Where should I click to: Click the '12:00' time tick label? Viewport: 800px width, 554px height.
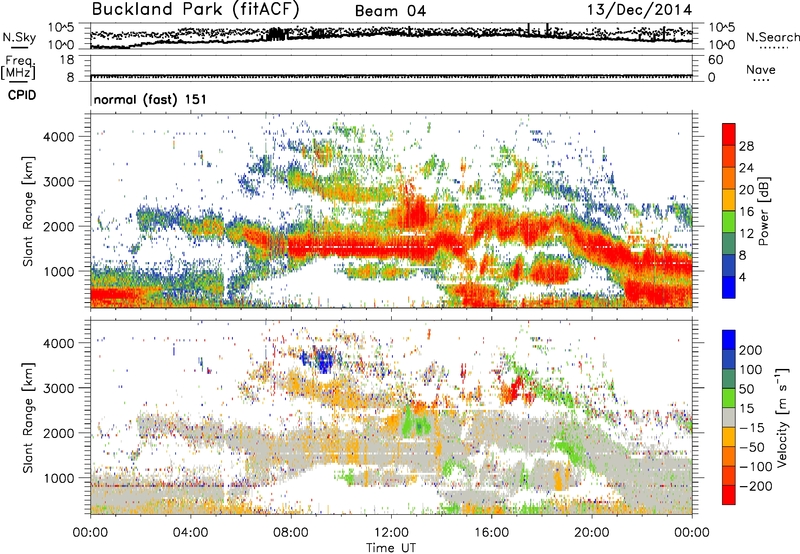(391, 533)
